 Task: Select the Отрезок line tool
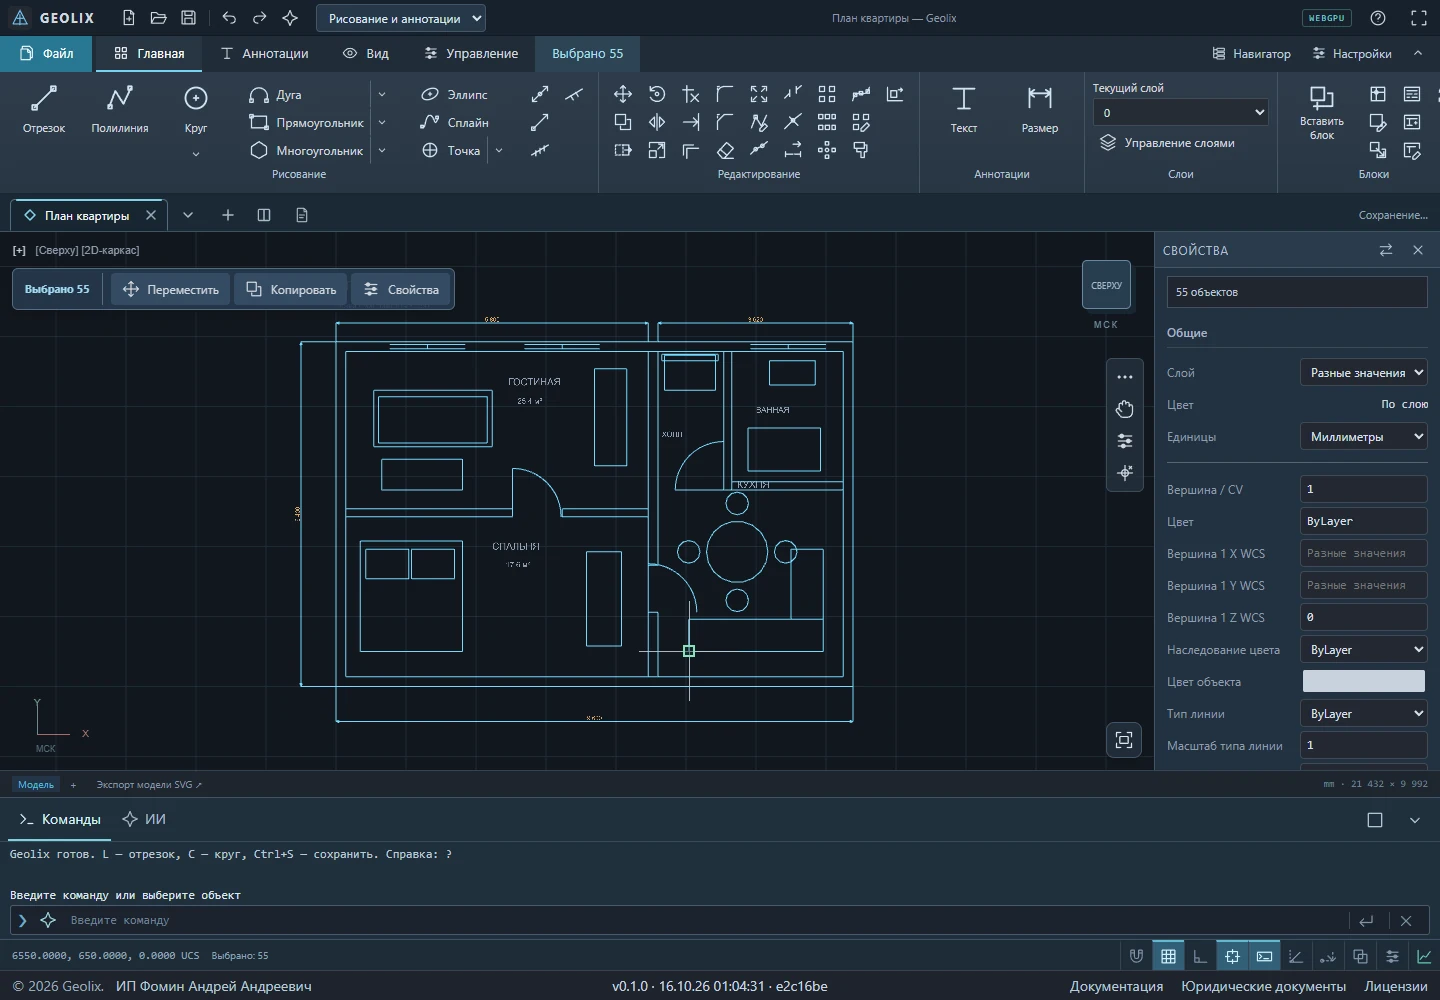(44, 110)
